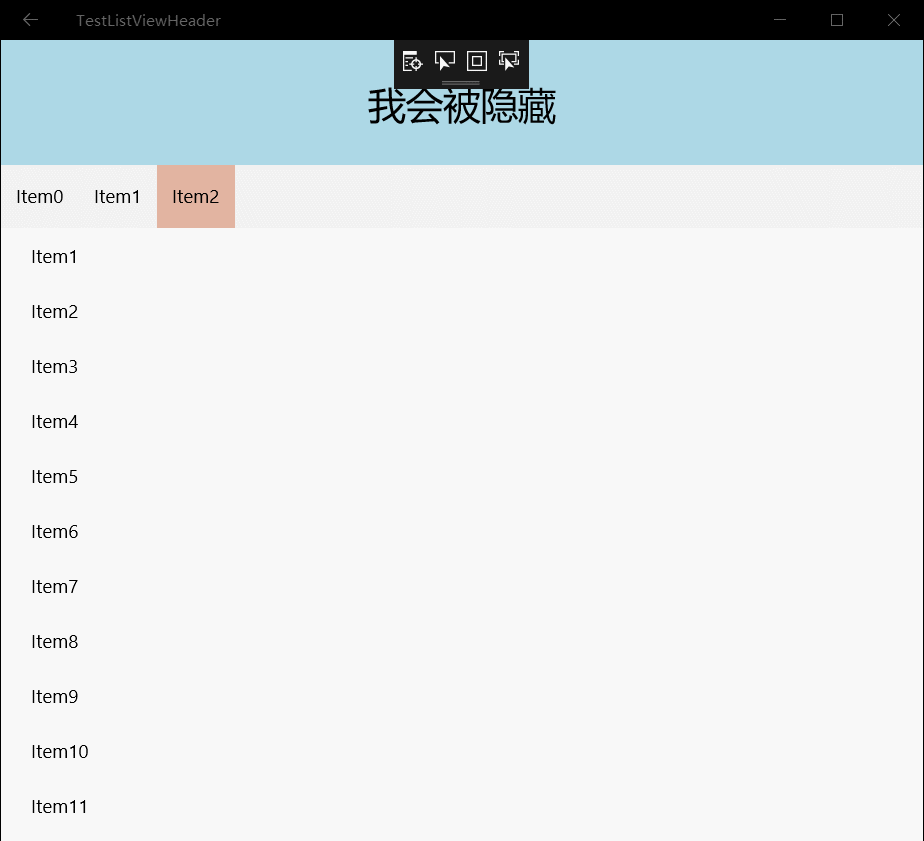The image size is (924, 841).
Task: Toggle track focused element icon
Action: (509, 61)
